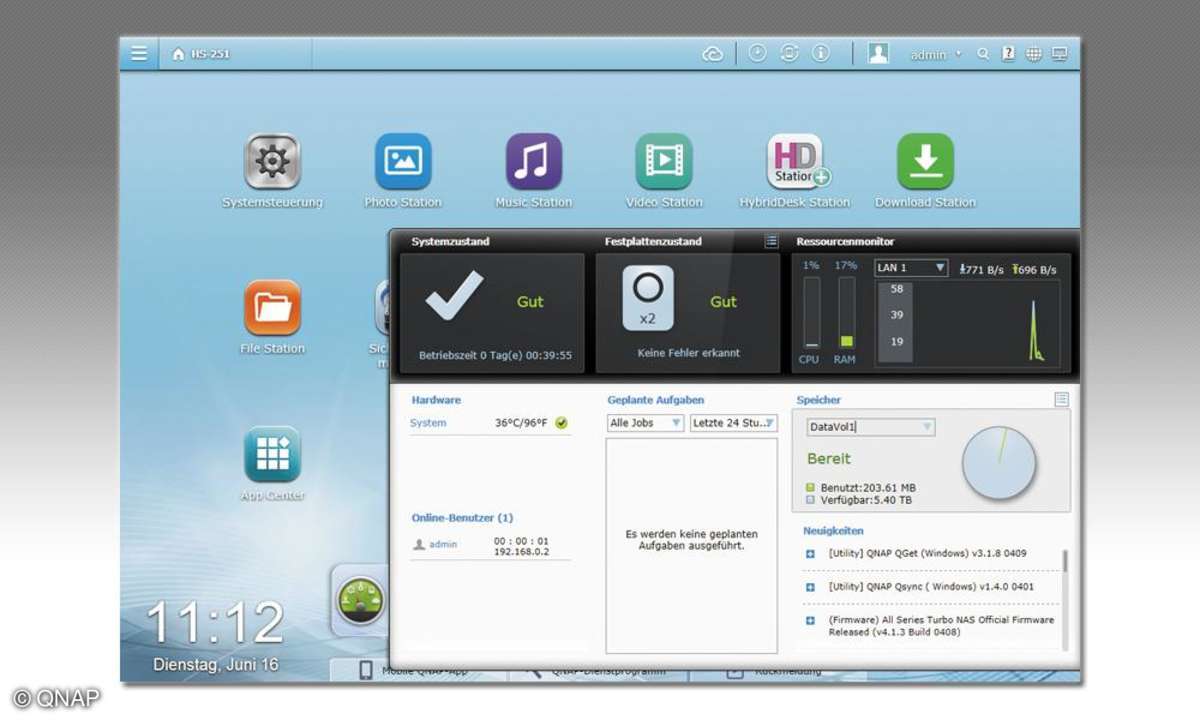Click the admin user avatar

click(878, 54)
